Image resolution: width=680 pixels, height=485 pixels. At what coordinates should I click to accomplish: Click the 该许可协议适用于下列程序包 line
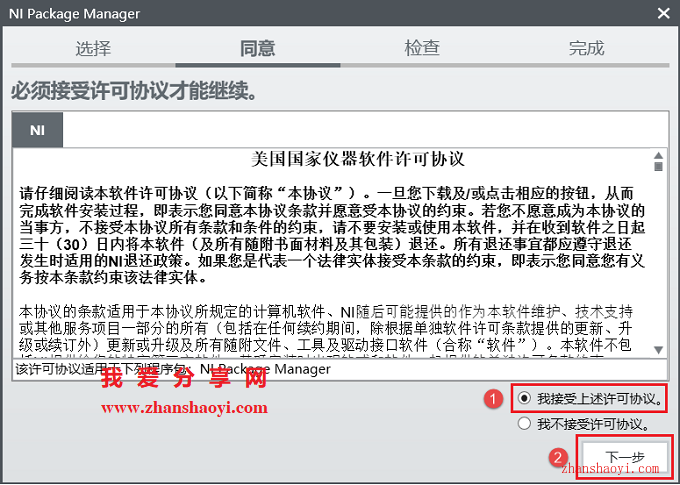pos(173,369)
